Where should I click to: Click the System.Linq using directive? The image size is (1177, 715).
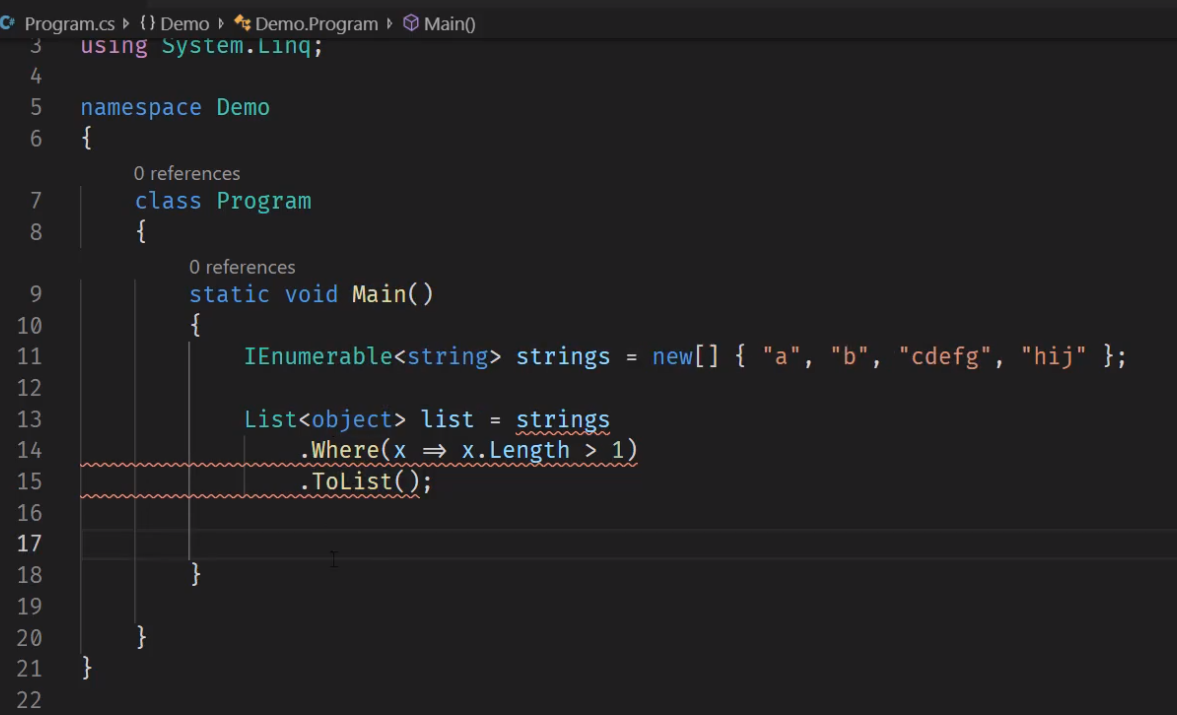coord(242,46)
